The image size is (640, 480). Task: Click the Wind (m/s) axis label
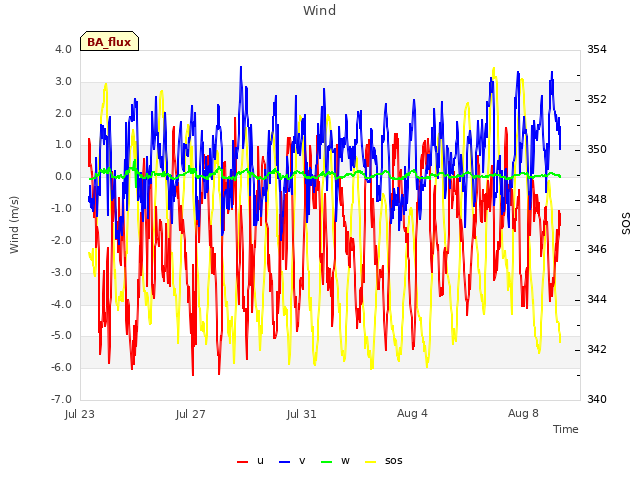tap(14, 225)
